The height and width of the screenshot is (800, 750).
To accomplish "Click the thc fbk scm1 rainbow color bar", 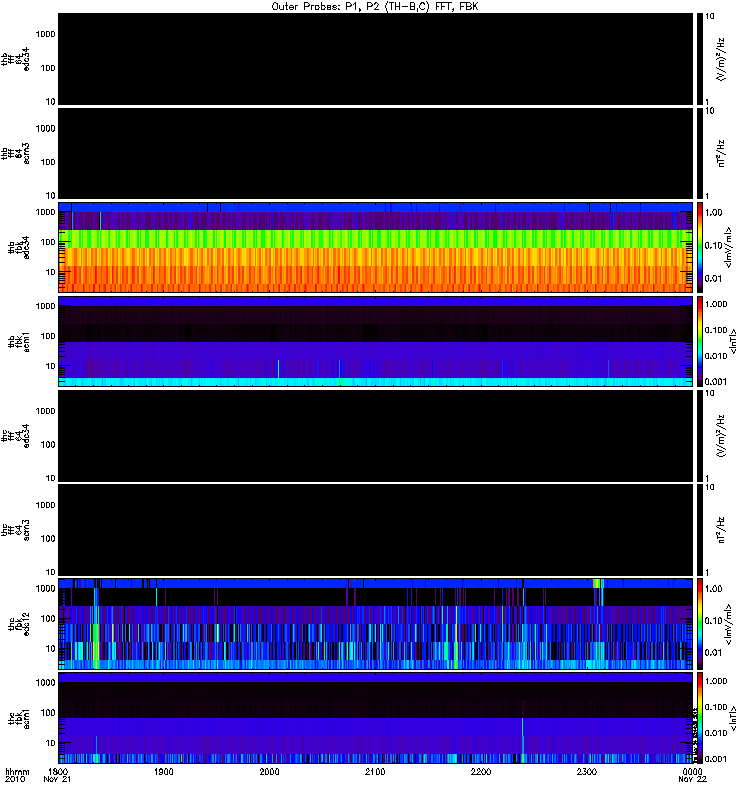I will 700,718.
